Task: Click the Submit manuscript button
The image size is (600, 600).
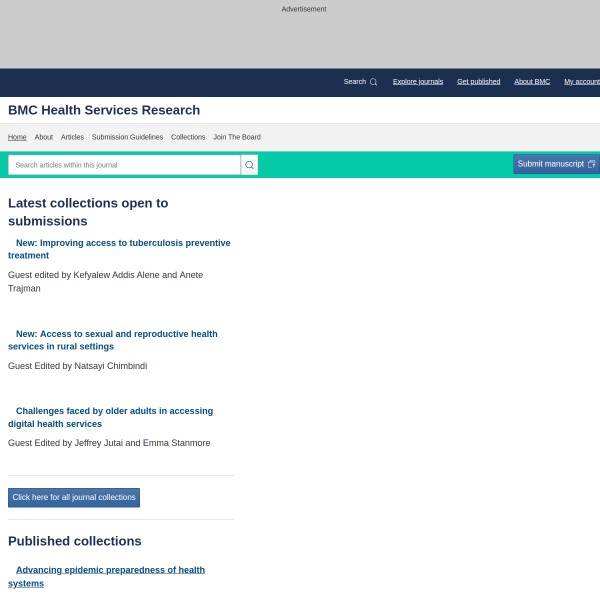Action: pyautogui.click(x=556, y=164)
